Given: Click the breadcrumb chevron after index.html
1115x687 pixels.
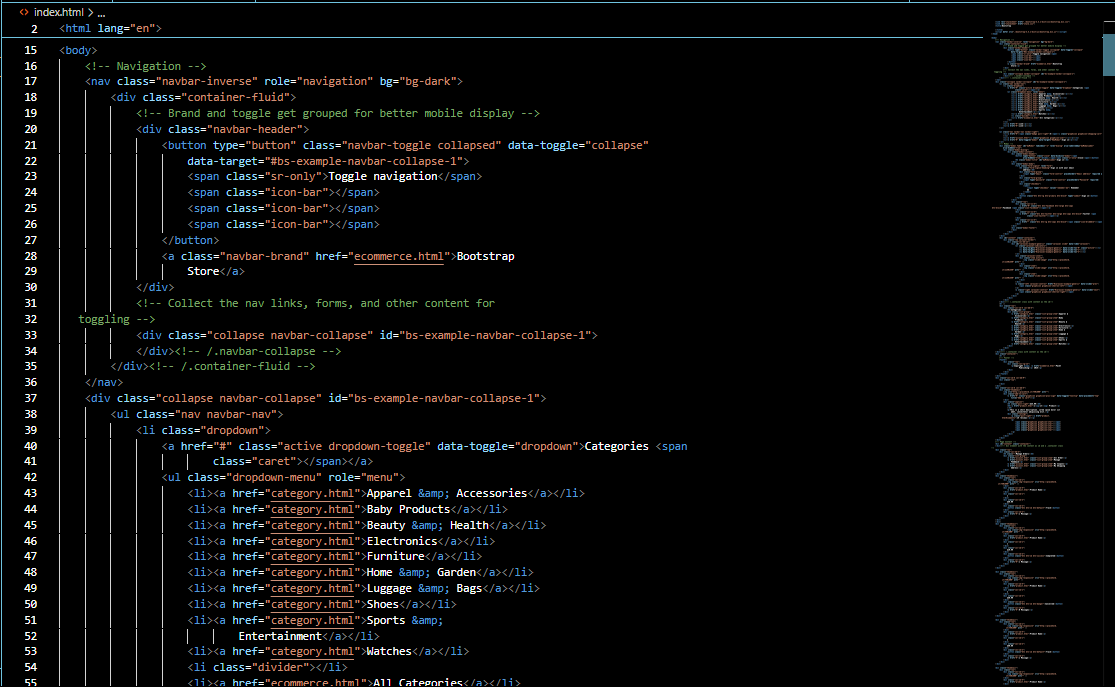Looking at the screenshot, I should [90, 12].
